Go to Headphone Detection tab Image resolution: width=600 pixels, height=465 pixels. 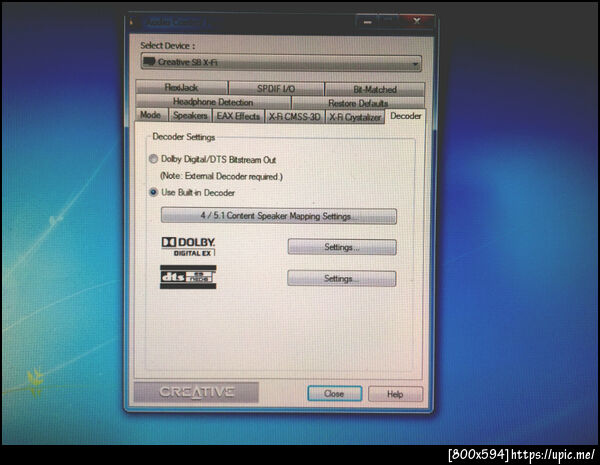point(213,102)
